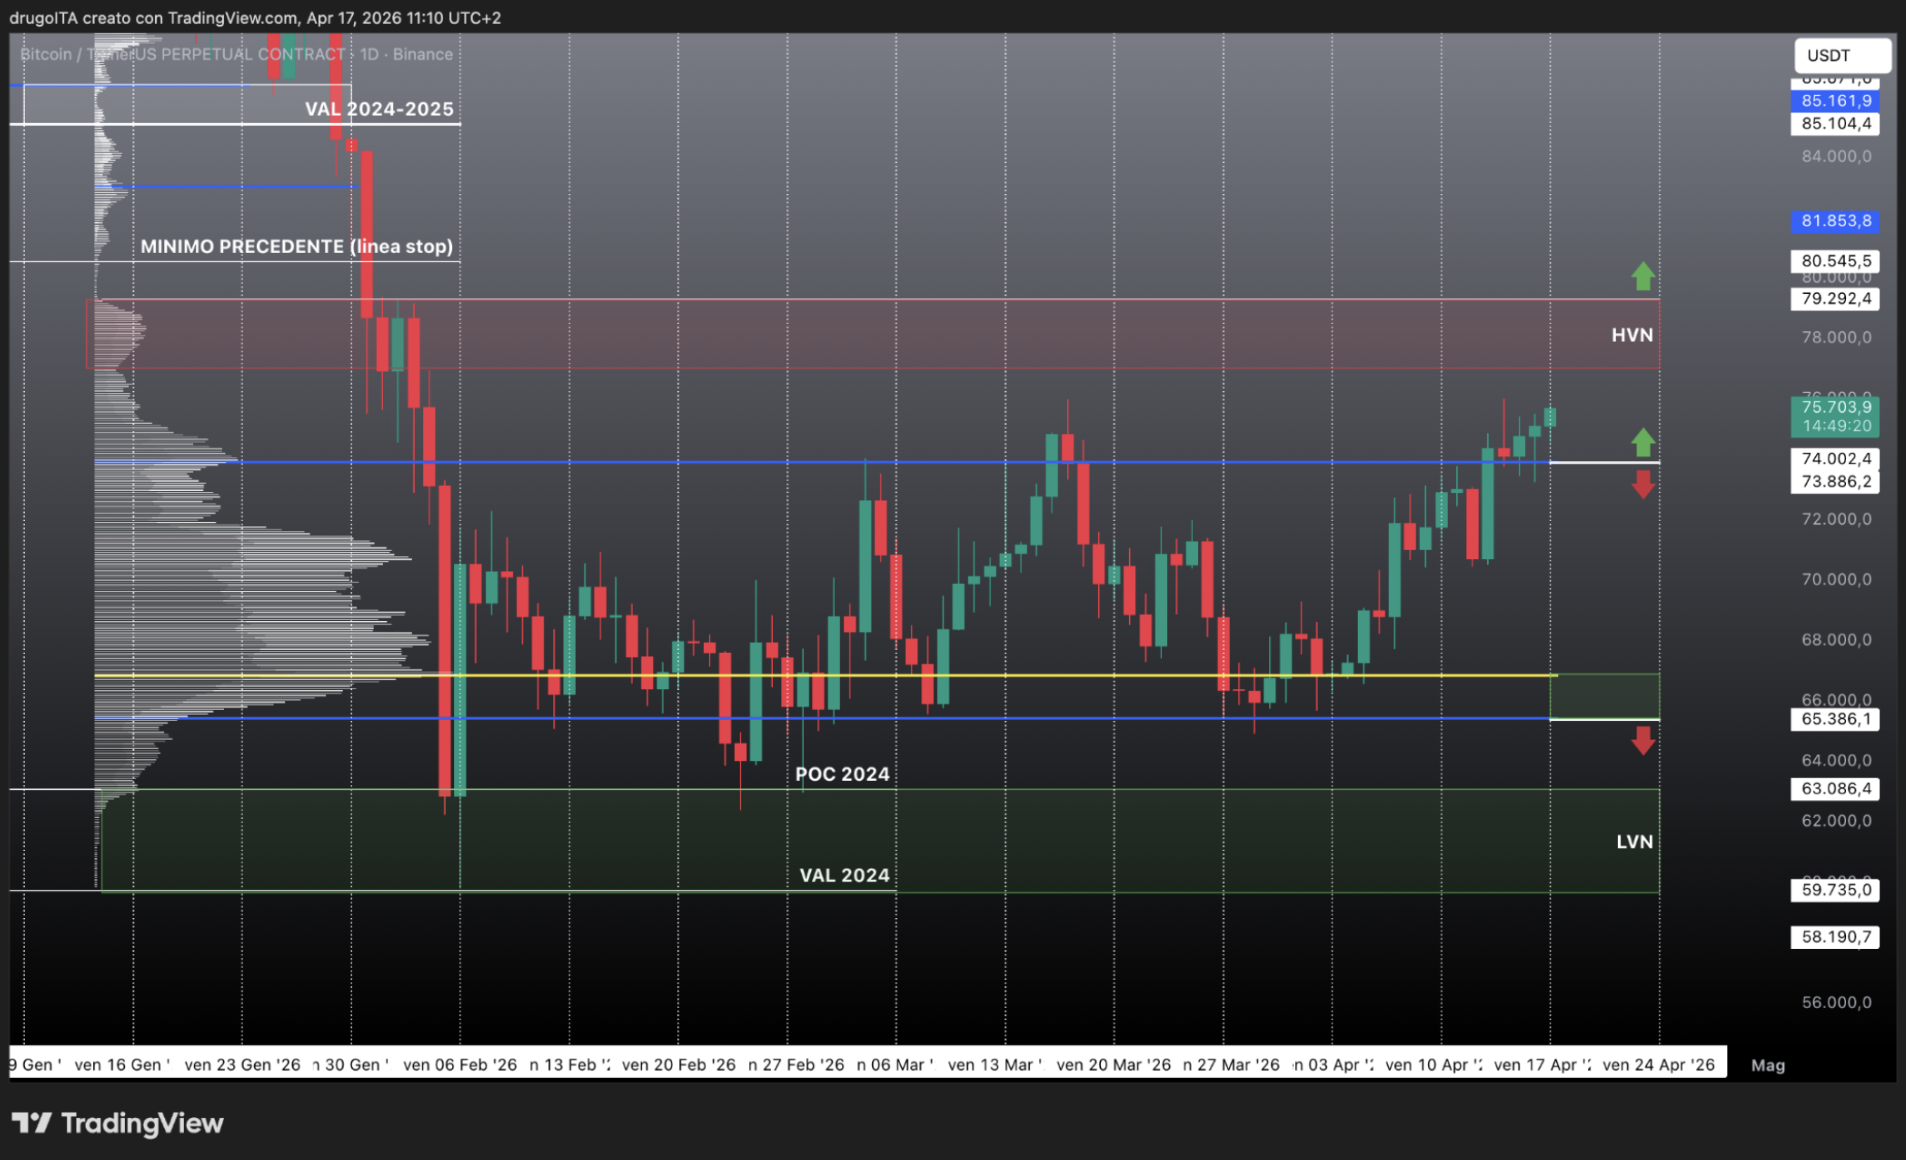1906x1160 pixels.
Task: Click the 62.000,0 axis value
Action: [1836, 821]
